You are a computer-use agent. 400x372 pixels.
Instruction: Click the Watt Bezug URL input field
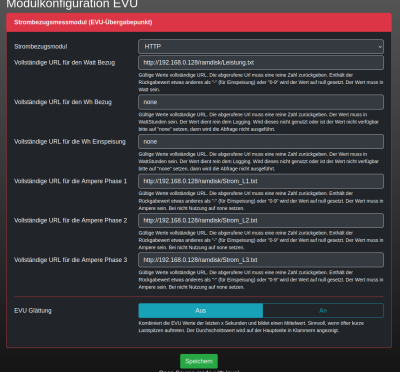[261, 63]
